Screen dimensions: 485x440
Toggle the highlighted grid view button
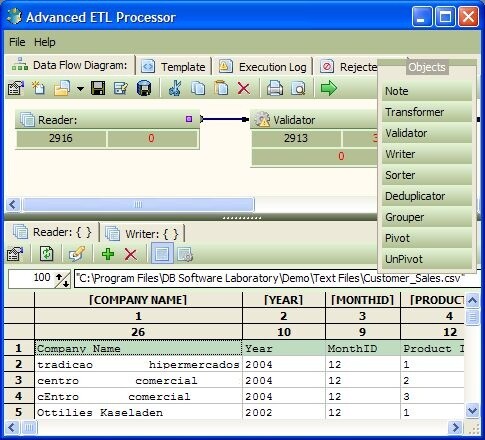[162, 254]
